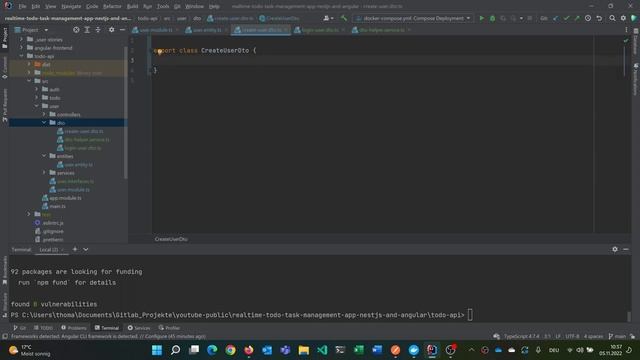
Task: Open Firefox from the taskbar
Action: 249,350
